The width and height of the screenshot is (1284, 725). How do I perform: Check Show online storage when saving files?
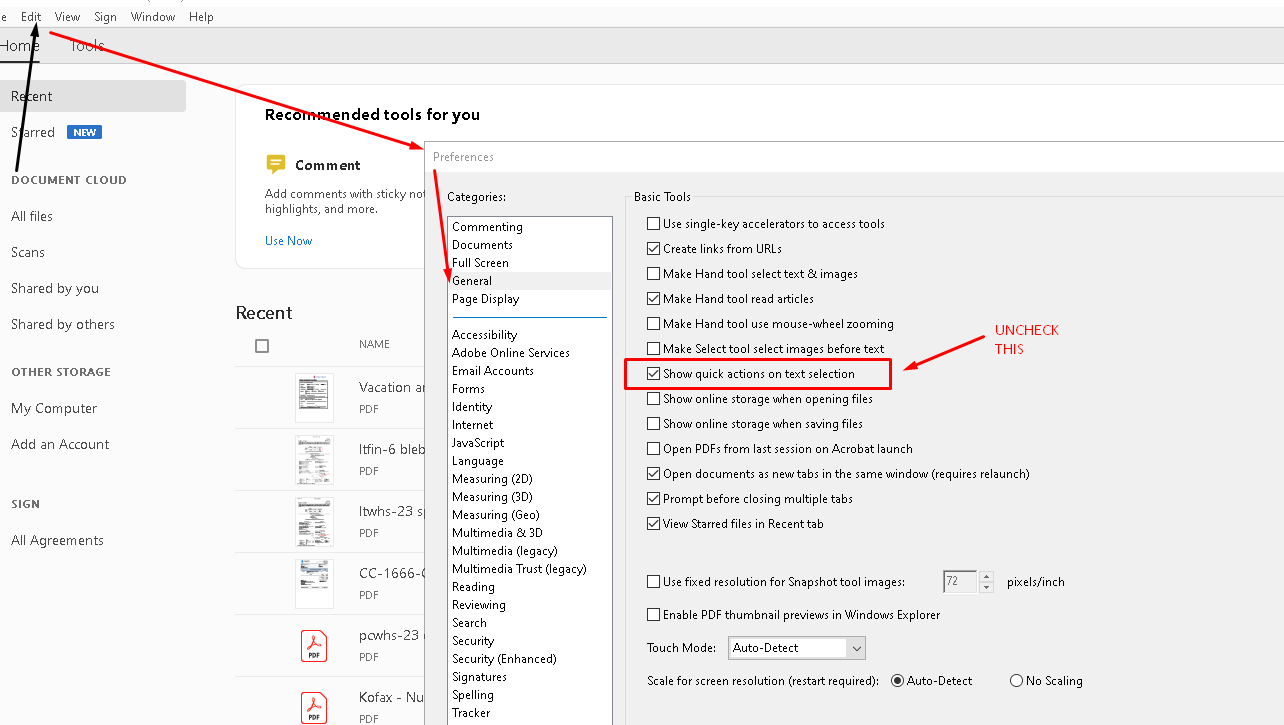[654, 424]
